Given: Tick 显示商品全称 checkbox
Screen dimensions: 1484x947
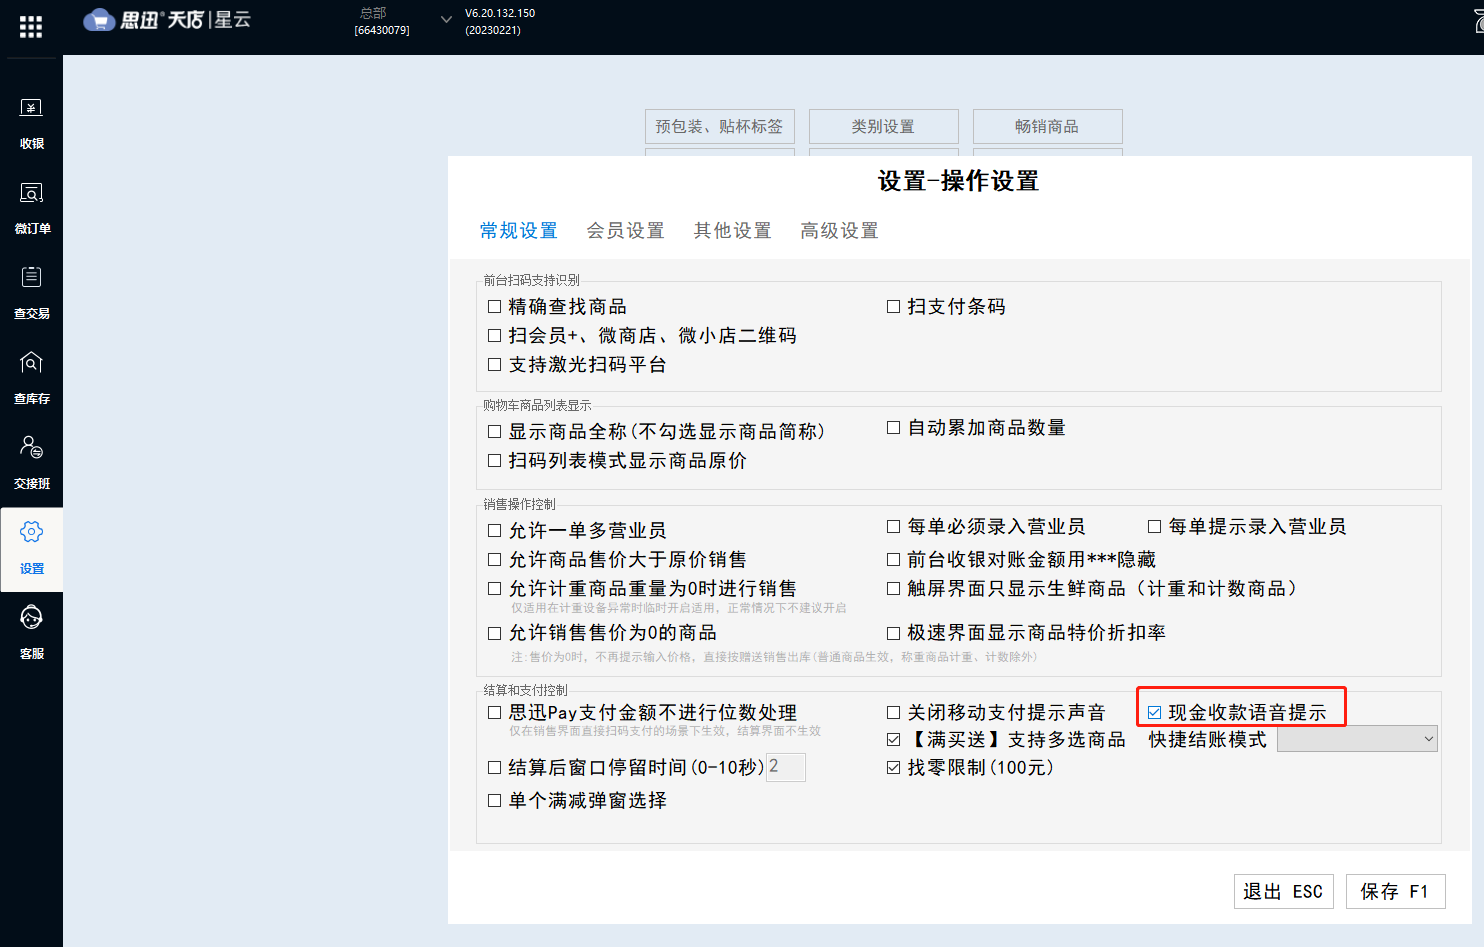Looking at the screenshot, I should pyautogui.click(x=494, y=432).
